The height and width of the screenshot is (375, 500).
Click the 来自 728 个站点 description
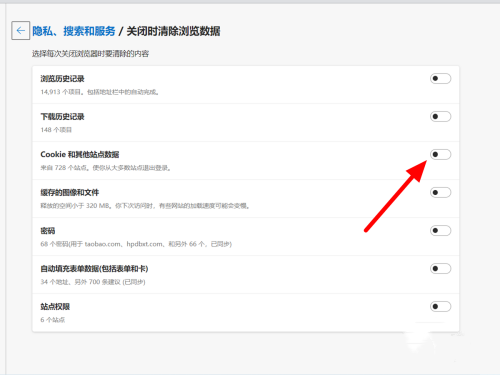coord(106,168)
